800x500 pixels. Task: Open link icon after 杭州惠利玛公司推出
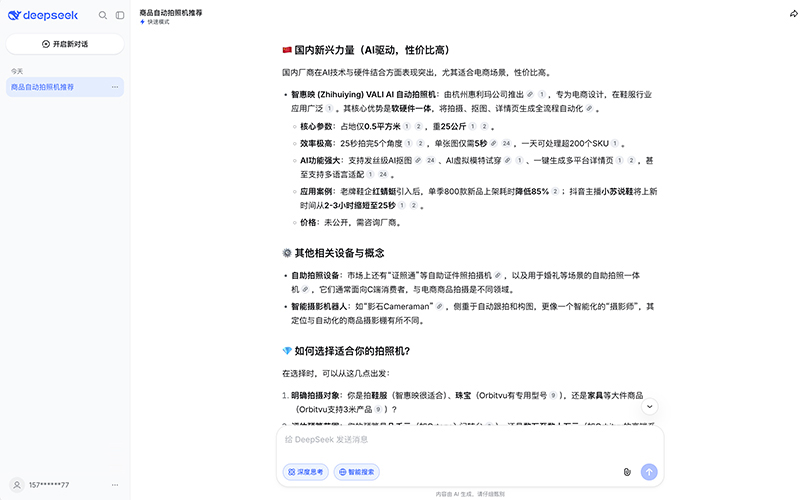click(x=530, y=94)
